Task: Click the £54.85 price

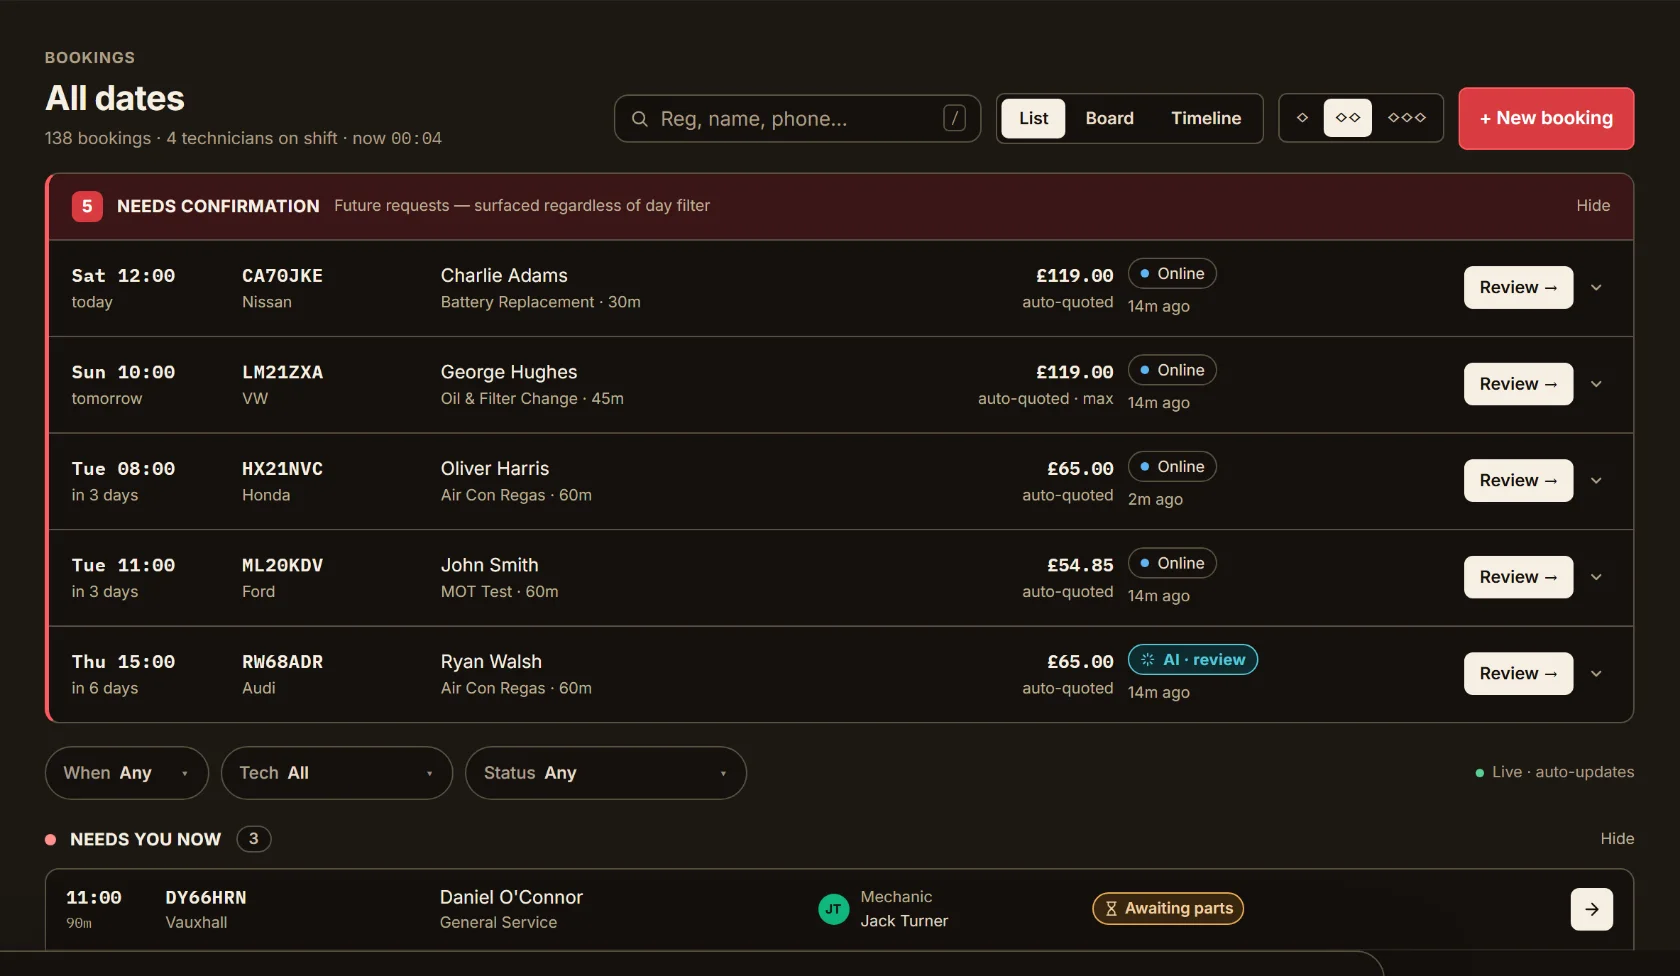Action: pyautogui.click(x=1080, y=565)
